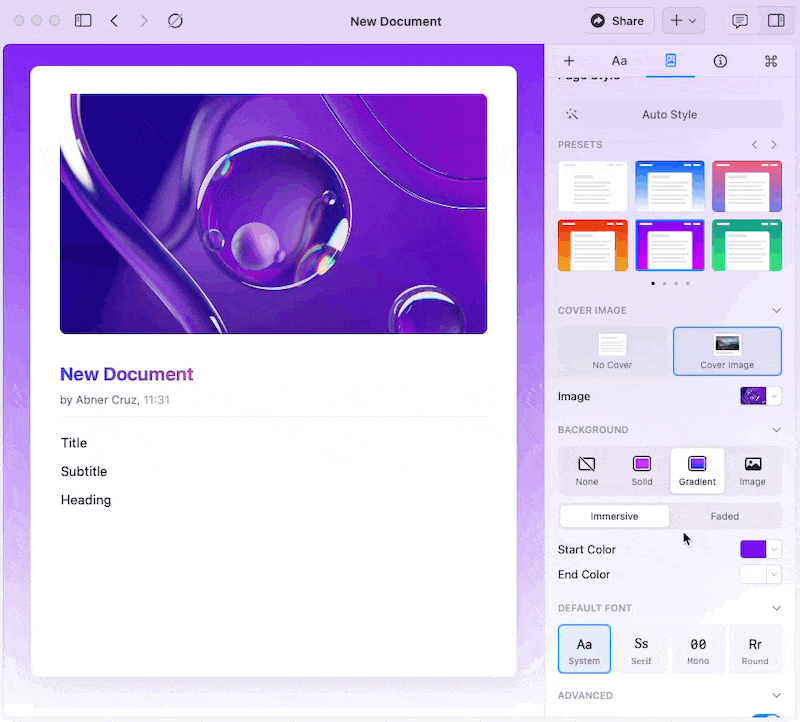Select the No Cover option

click(x=612, y=351)
